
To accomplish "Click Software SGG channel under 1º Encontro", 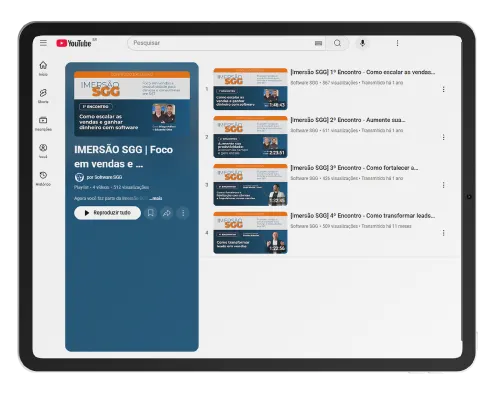I will coord(304,83).
